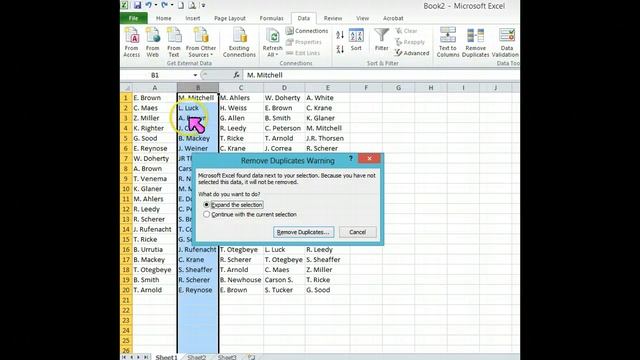Screen dimensions: 640x360
Task: Click the Refresh All icon
Action: [x=272, y=37]
